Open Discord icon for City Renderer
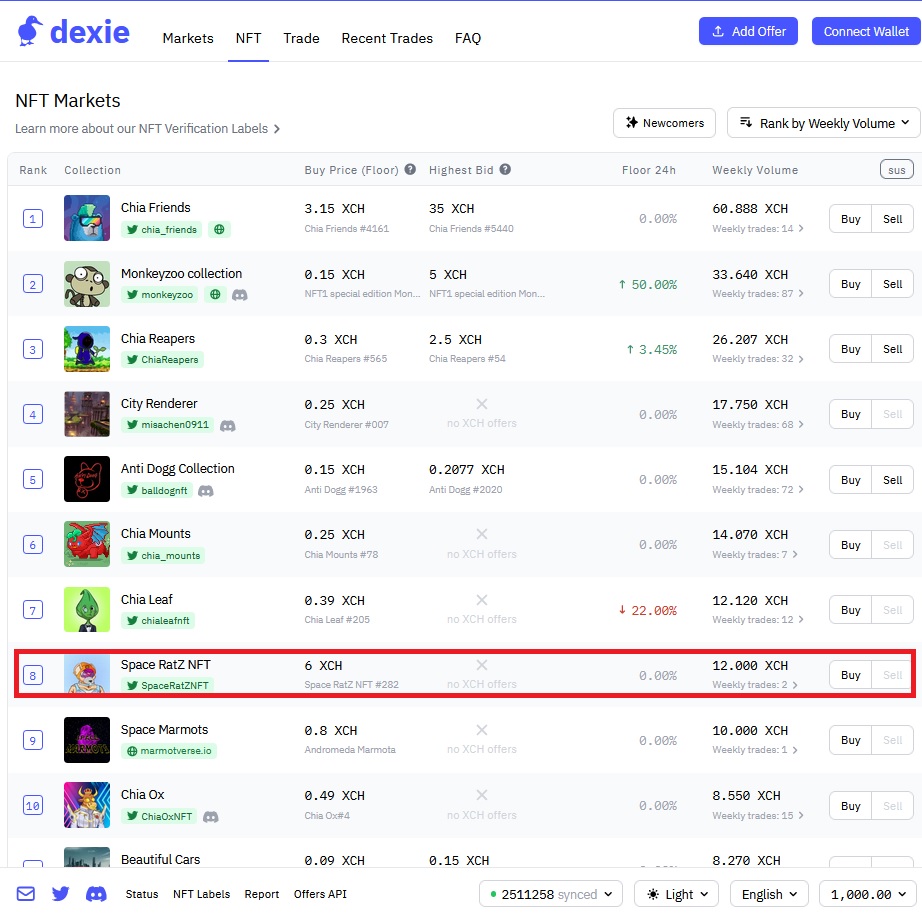 pos(228,425)
